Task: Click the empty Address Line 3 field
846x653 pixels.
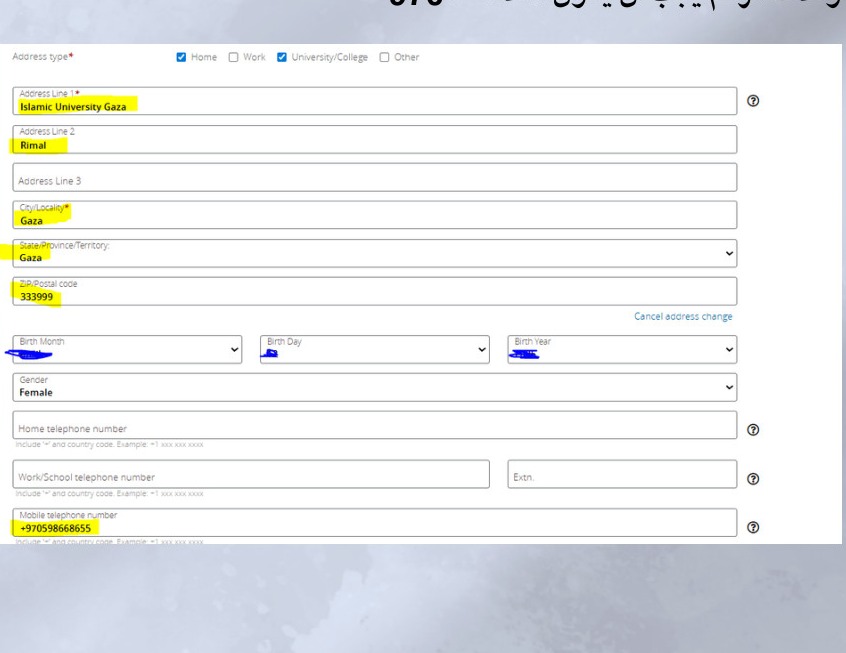Action: tap(374, 177)
